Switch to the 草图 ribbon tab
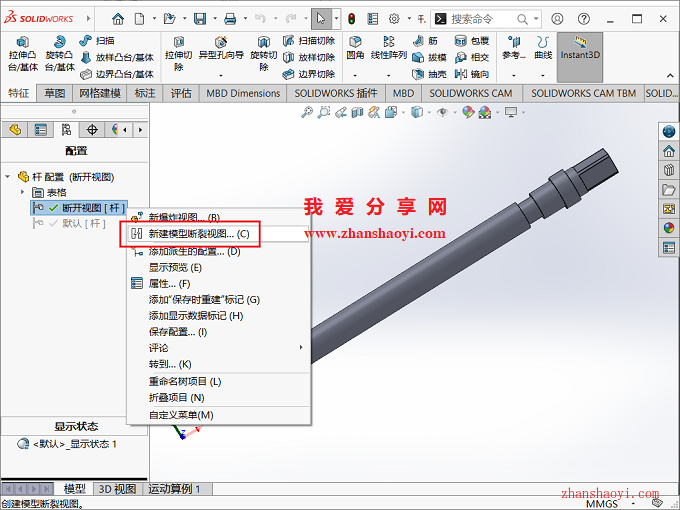This screenshot has width=680, height=510. pos(54,93)
